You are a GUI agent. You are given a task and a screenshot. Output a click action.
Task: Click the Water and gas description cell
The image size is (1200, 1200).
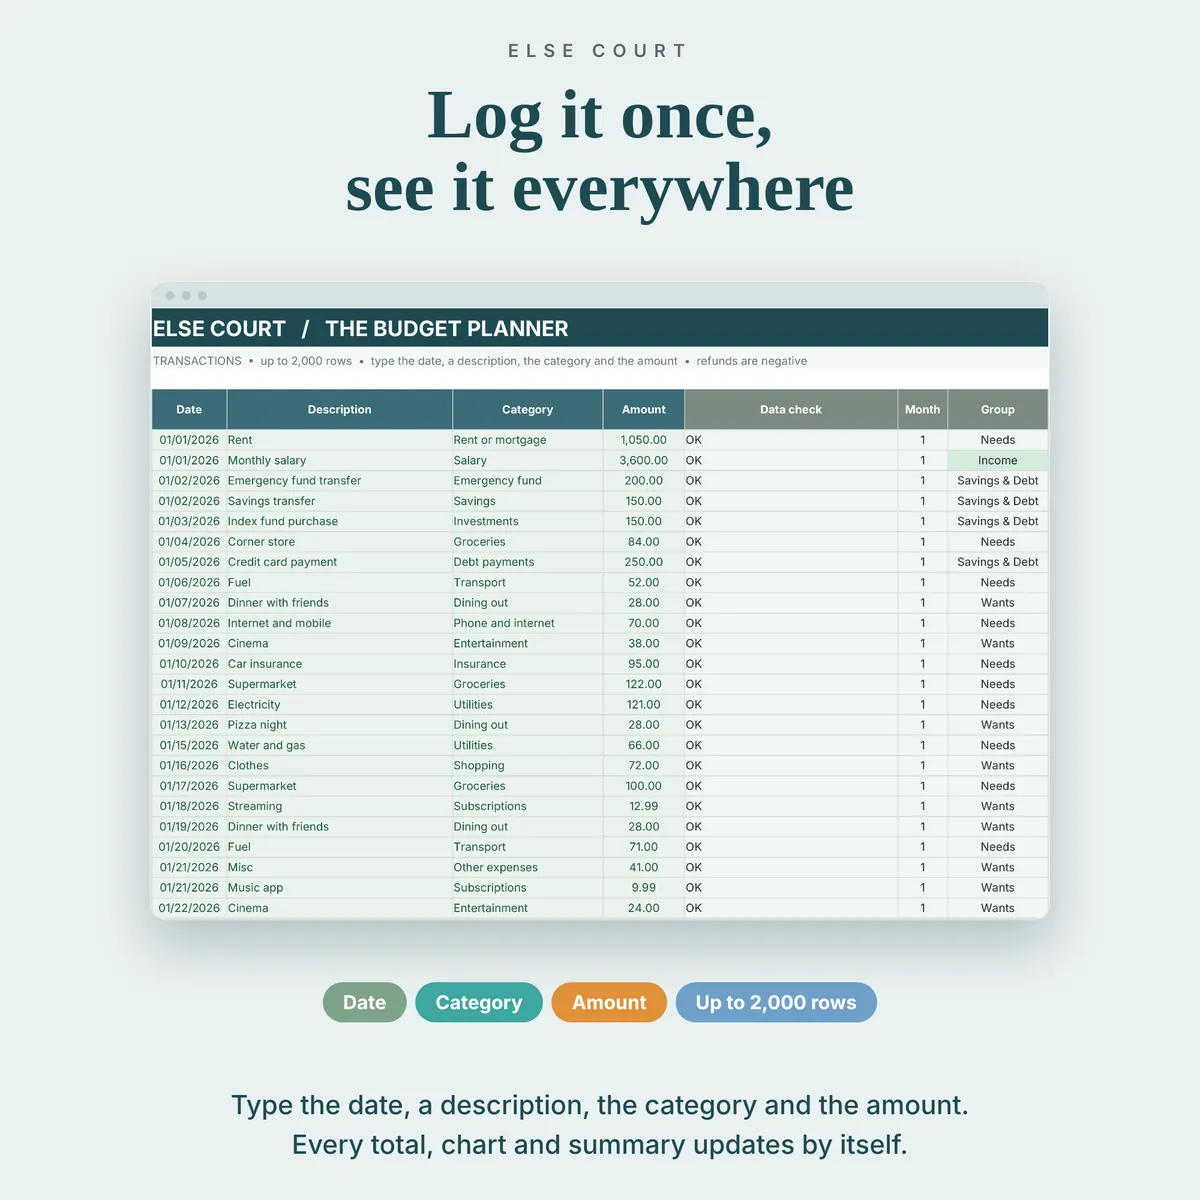pos(340,745)
